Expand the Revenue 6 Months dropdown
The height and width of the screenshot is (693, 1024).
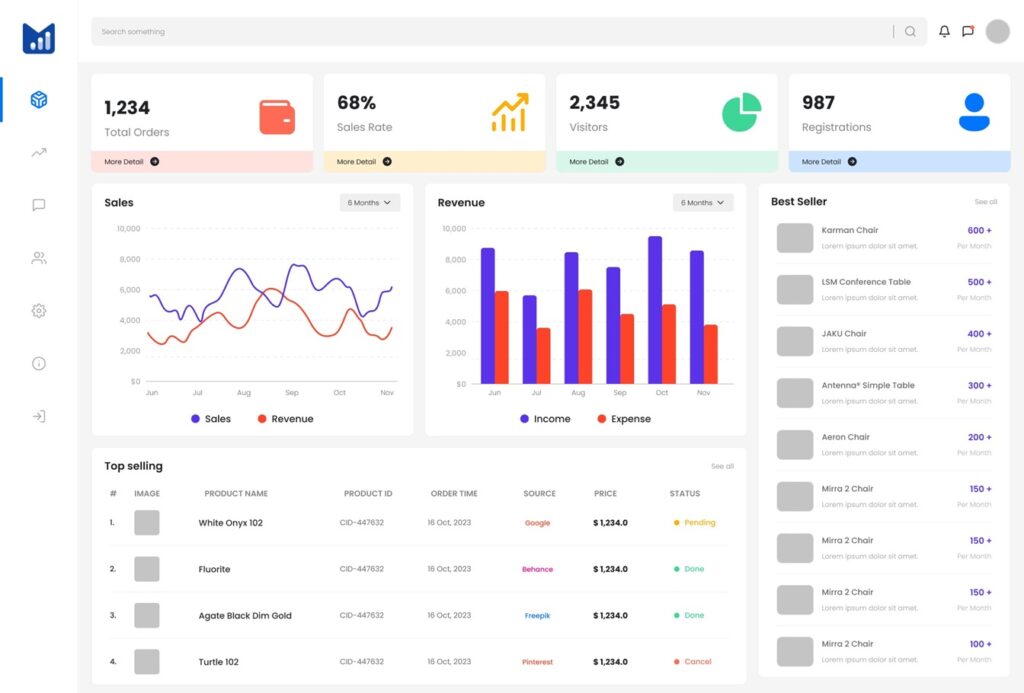703,203
